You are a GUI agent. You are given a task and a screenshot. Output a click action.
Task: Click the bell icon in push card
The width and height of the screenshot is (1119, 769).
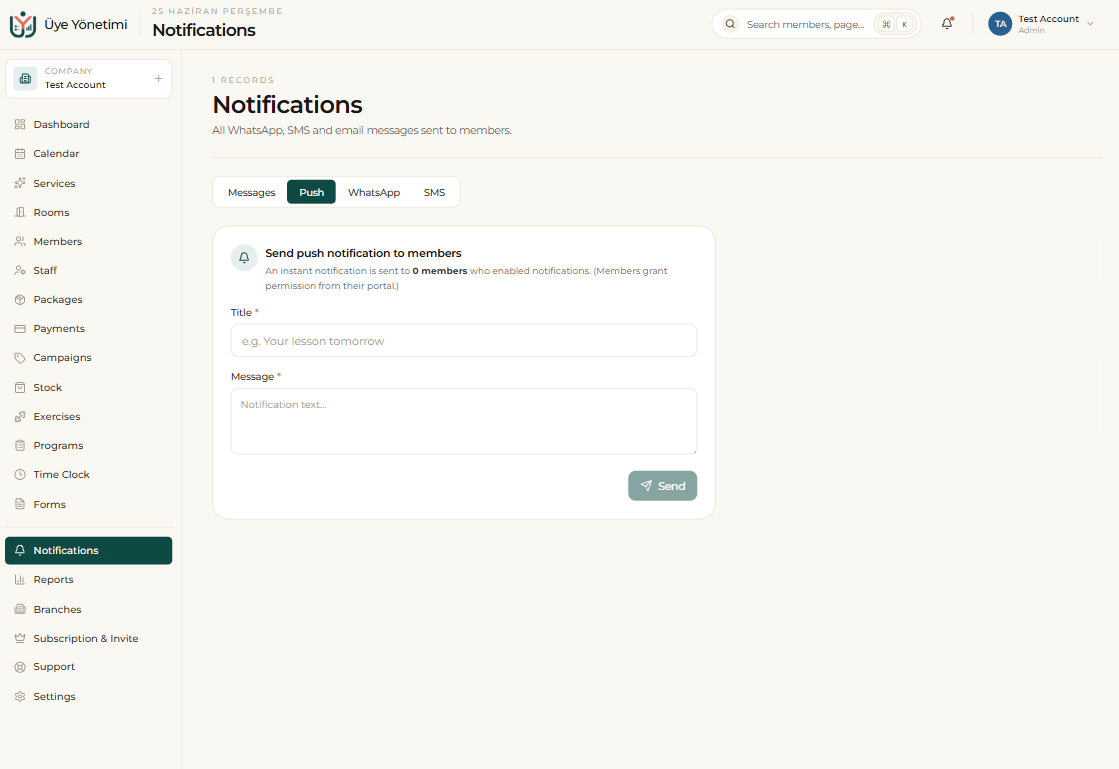pyautogui.click(x=244, y=258)
